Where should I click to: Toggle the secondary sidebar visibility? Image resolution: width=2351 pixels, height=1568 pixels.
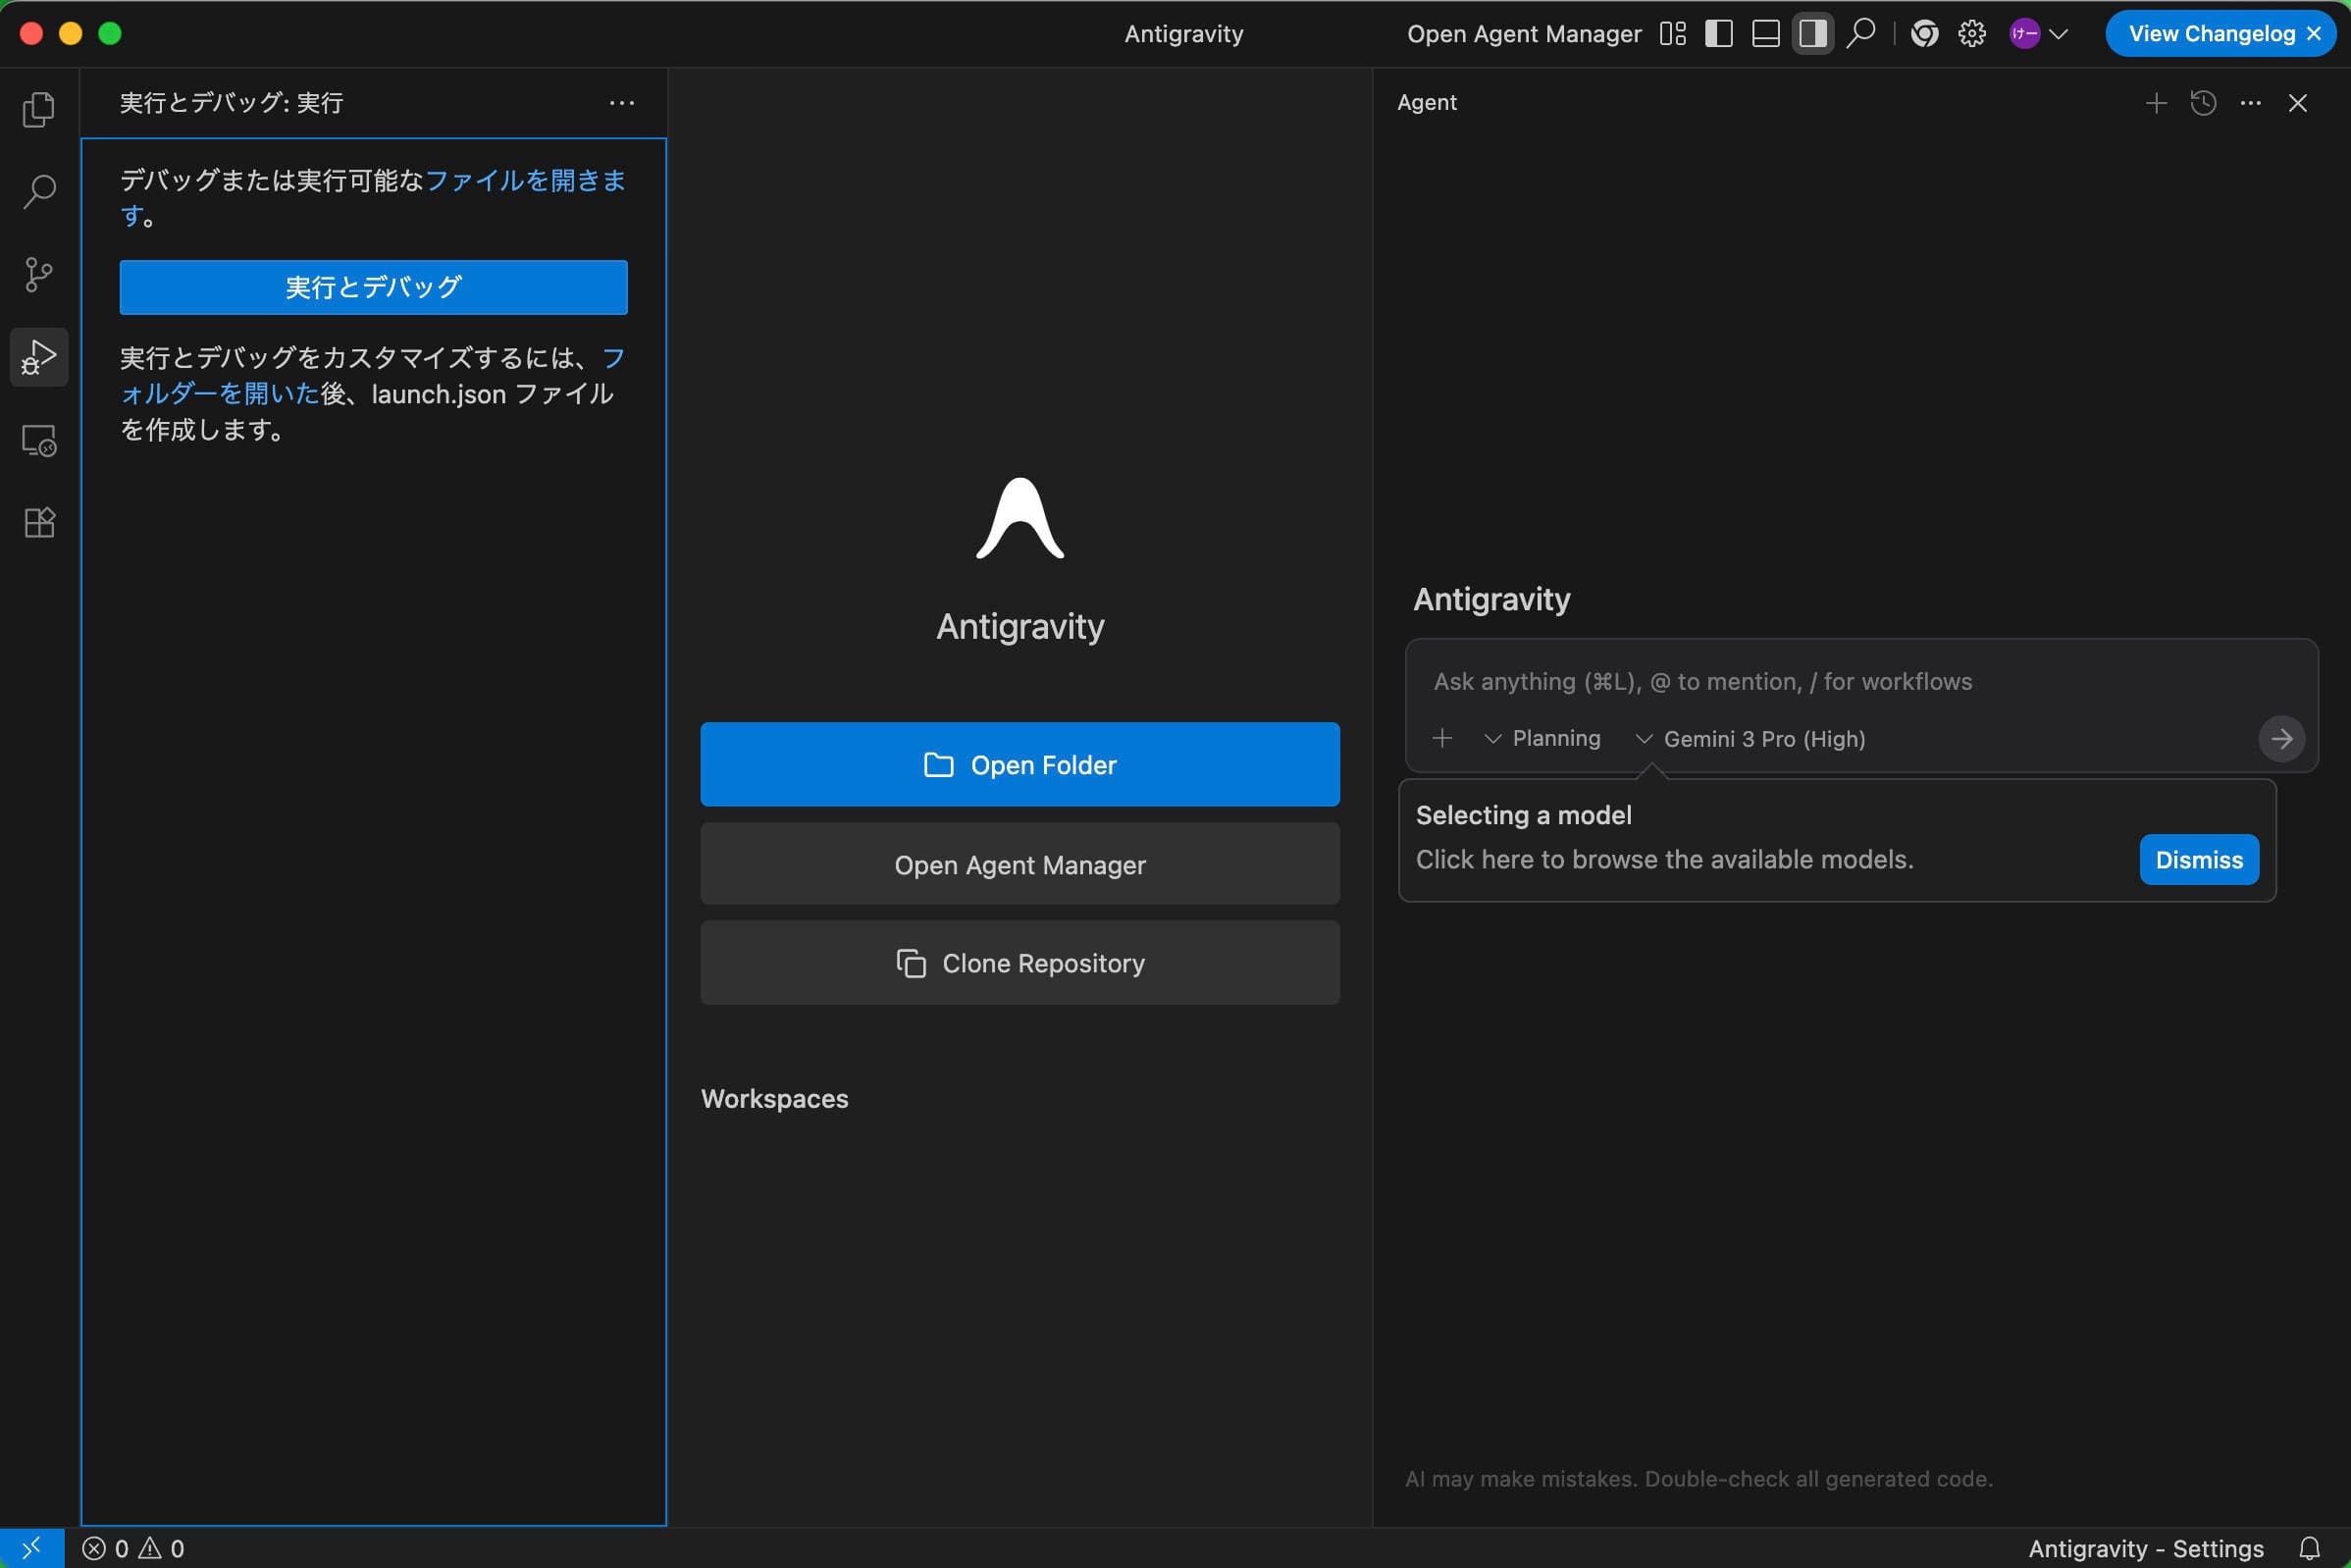pyautogui.click(x=1812, y=33)
